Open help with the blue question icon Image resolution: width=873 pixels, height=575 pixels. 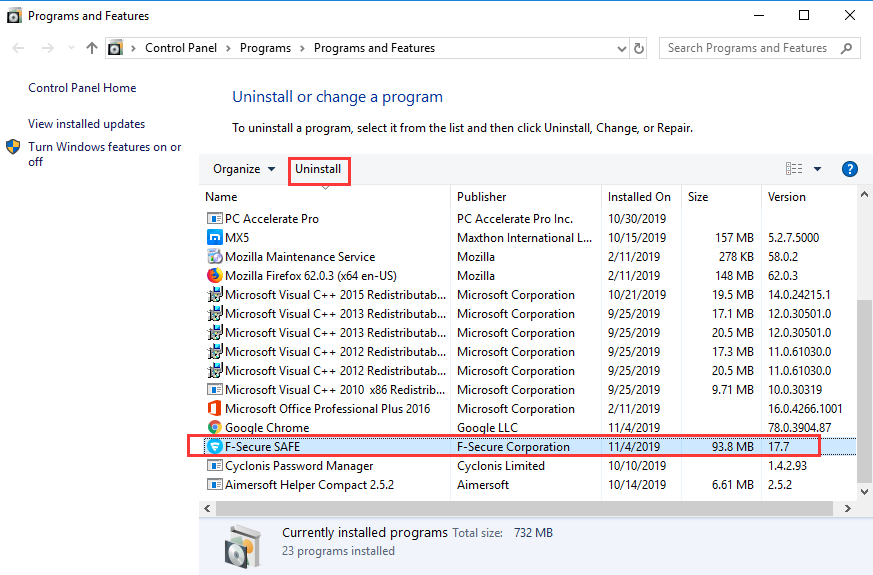pyautogui.click(x=850, y=169)
